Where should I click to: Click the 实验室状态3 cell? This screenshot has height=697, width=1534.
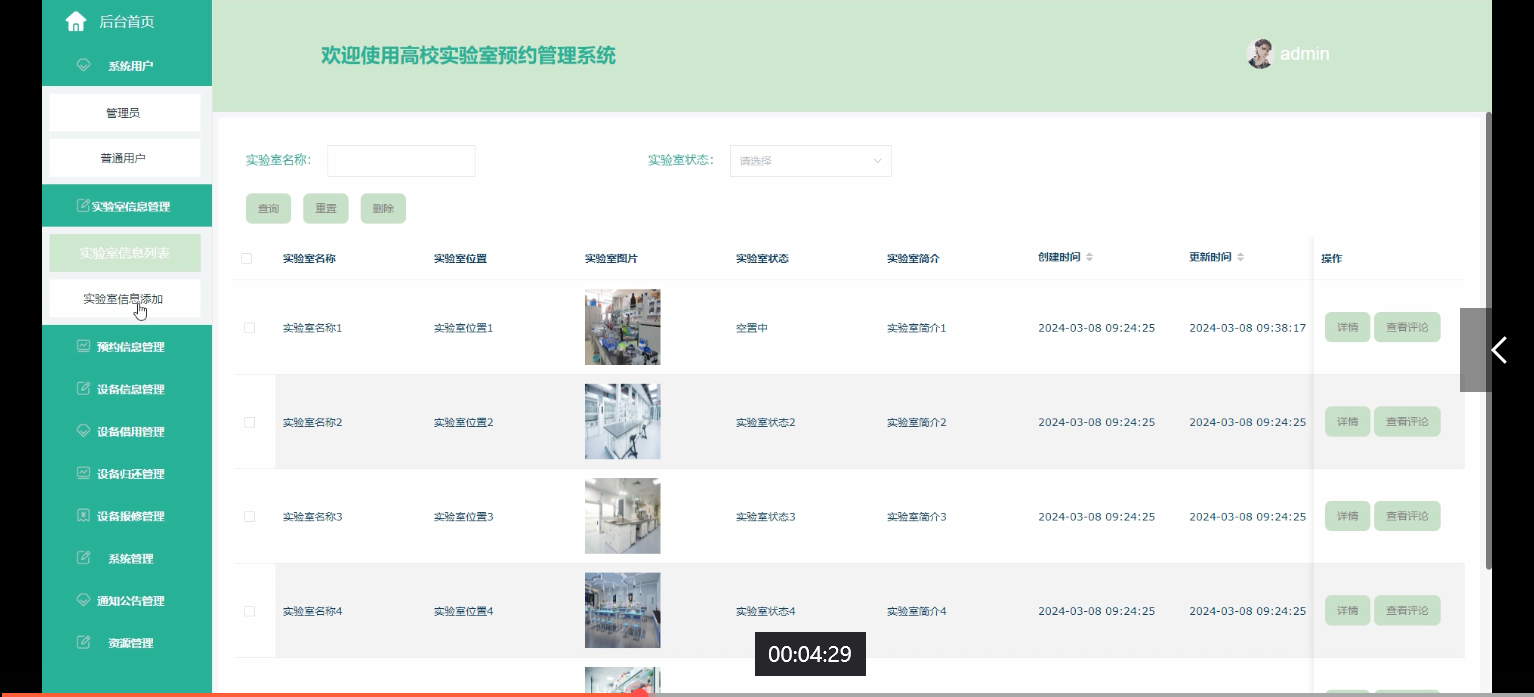(765, 517)
